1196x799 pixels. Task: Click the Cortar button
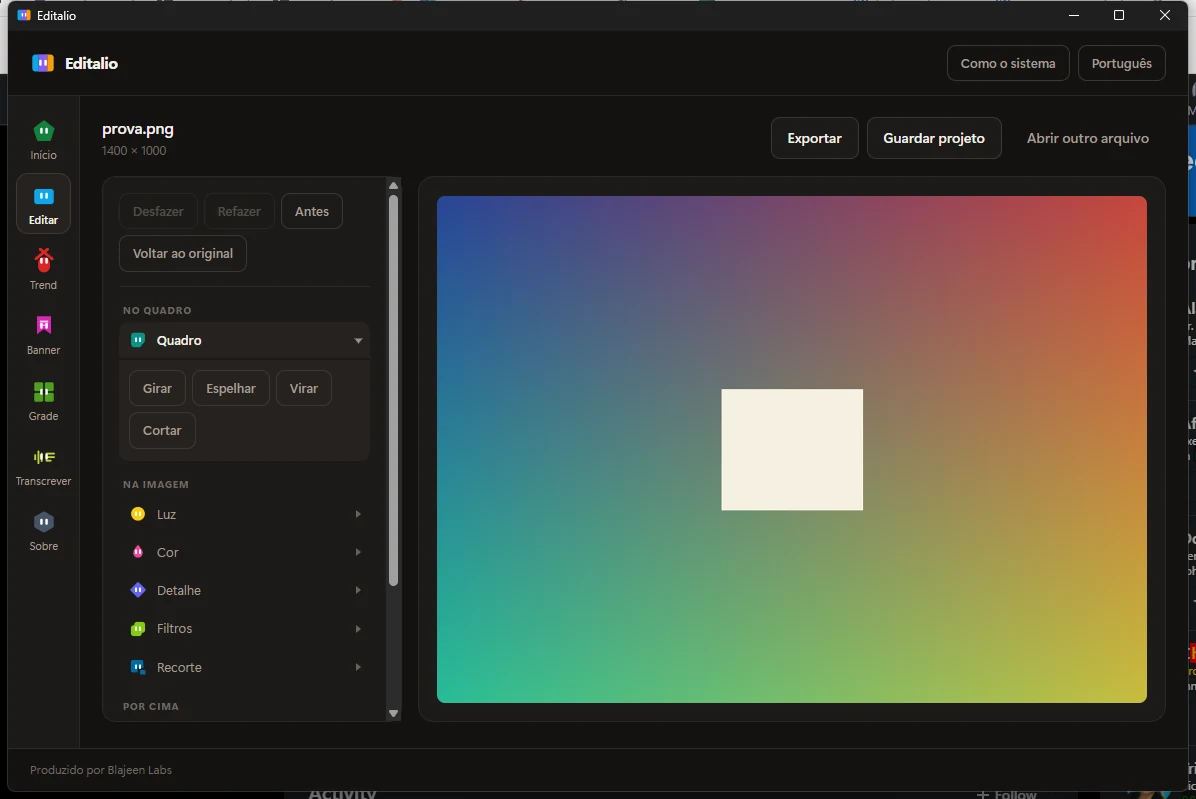162,431
